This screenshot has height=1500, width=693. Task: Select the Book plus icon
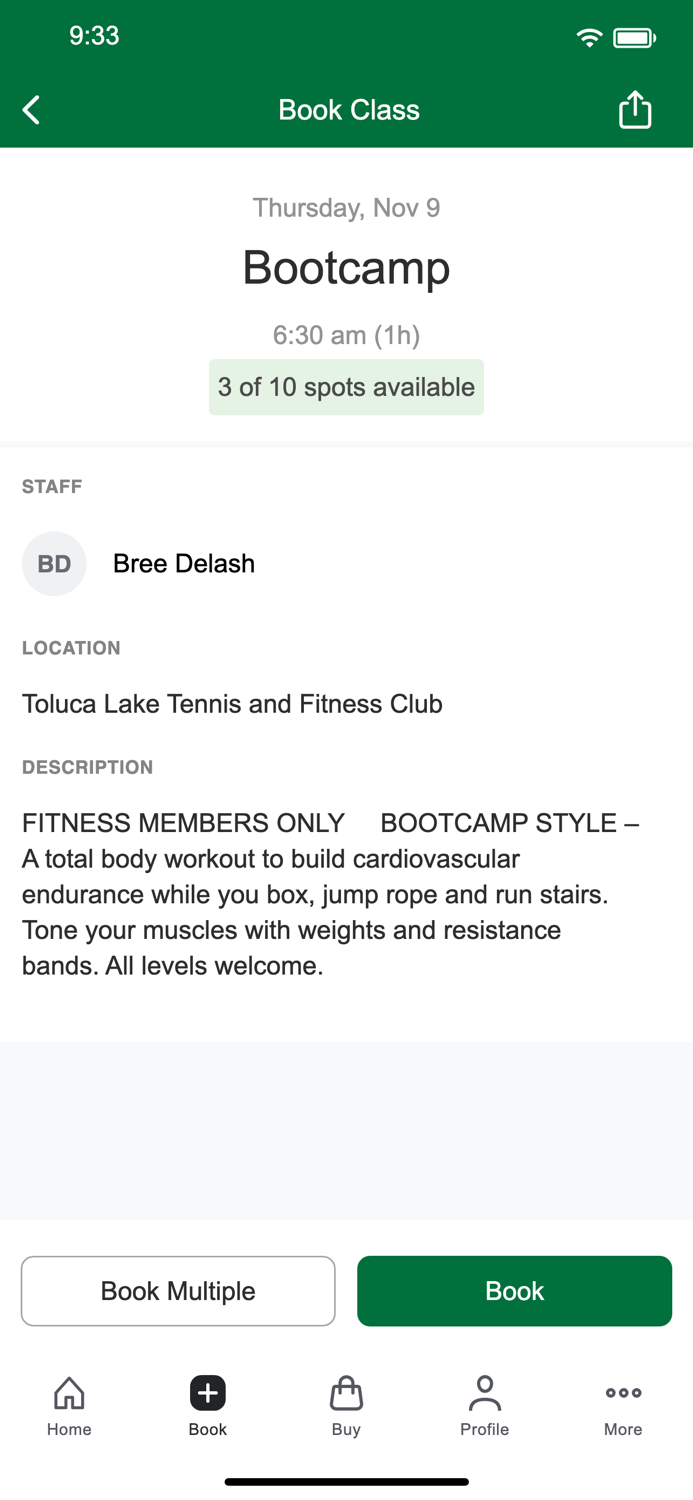(x=207, y=1393)
